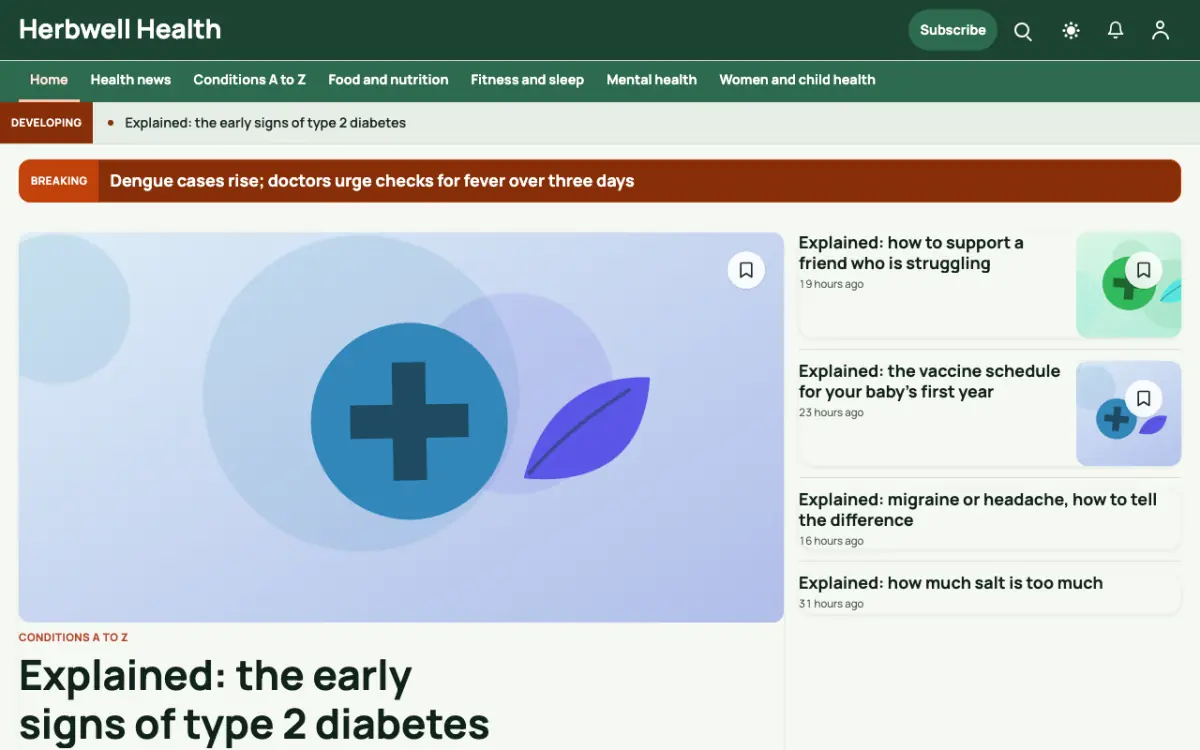Open the search icon in header

1023,30
